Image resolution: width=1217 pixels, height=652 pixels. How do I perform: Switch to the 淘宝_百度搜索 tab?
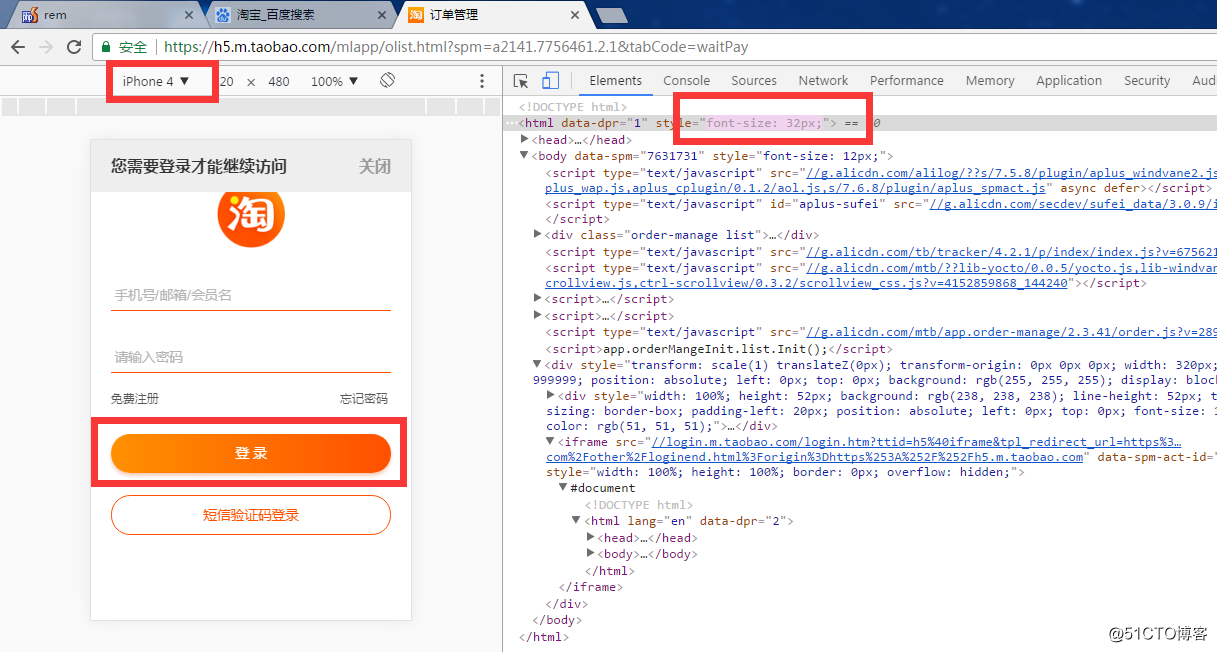300,16
